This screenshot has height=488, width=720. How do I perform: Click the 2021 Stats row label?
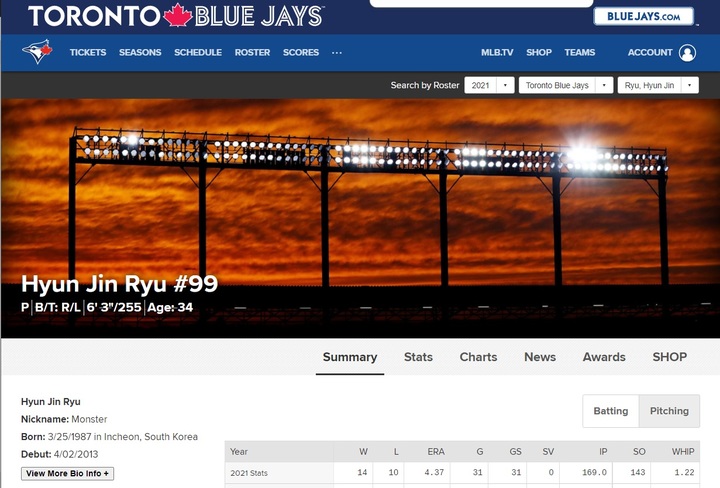(x=249, y=473)
